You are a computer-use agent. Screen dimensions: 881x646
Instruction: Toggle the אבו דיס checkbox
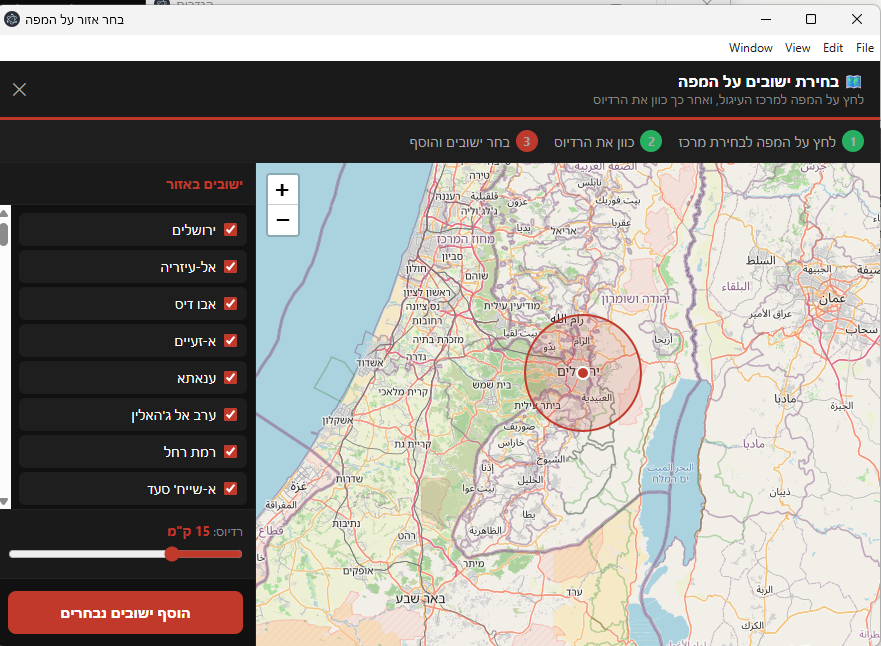click(230, 303)
